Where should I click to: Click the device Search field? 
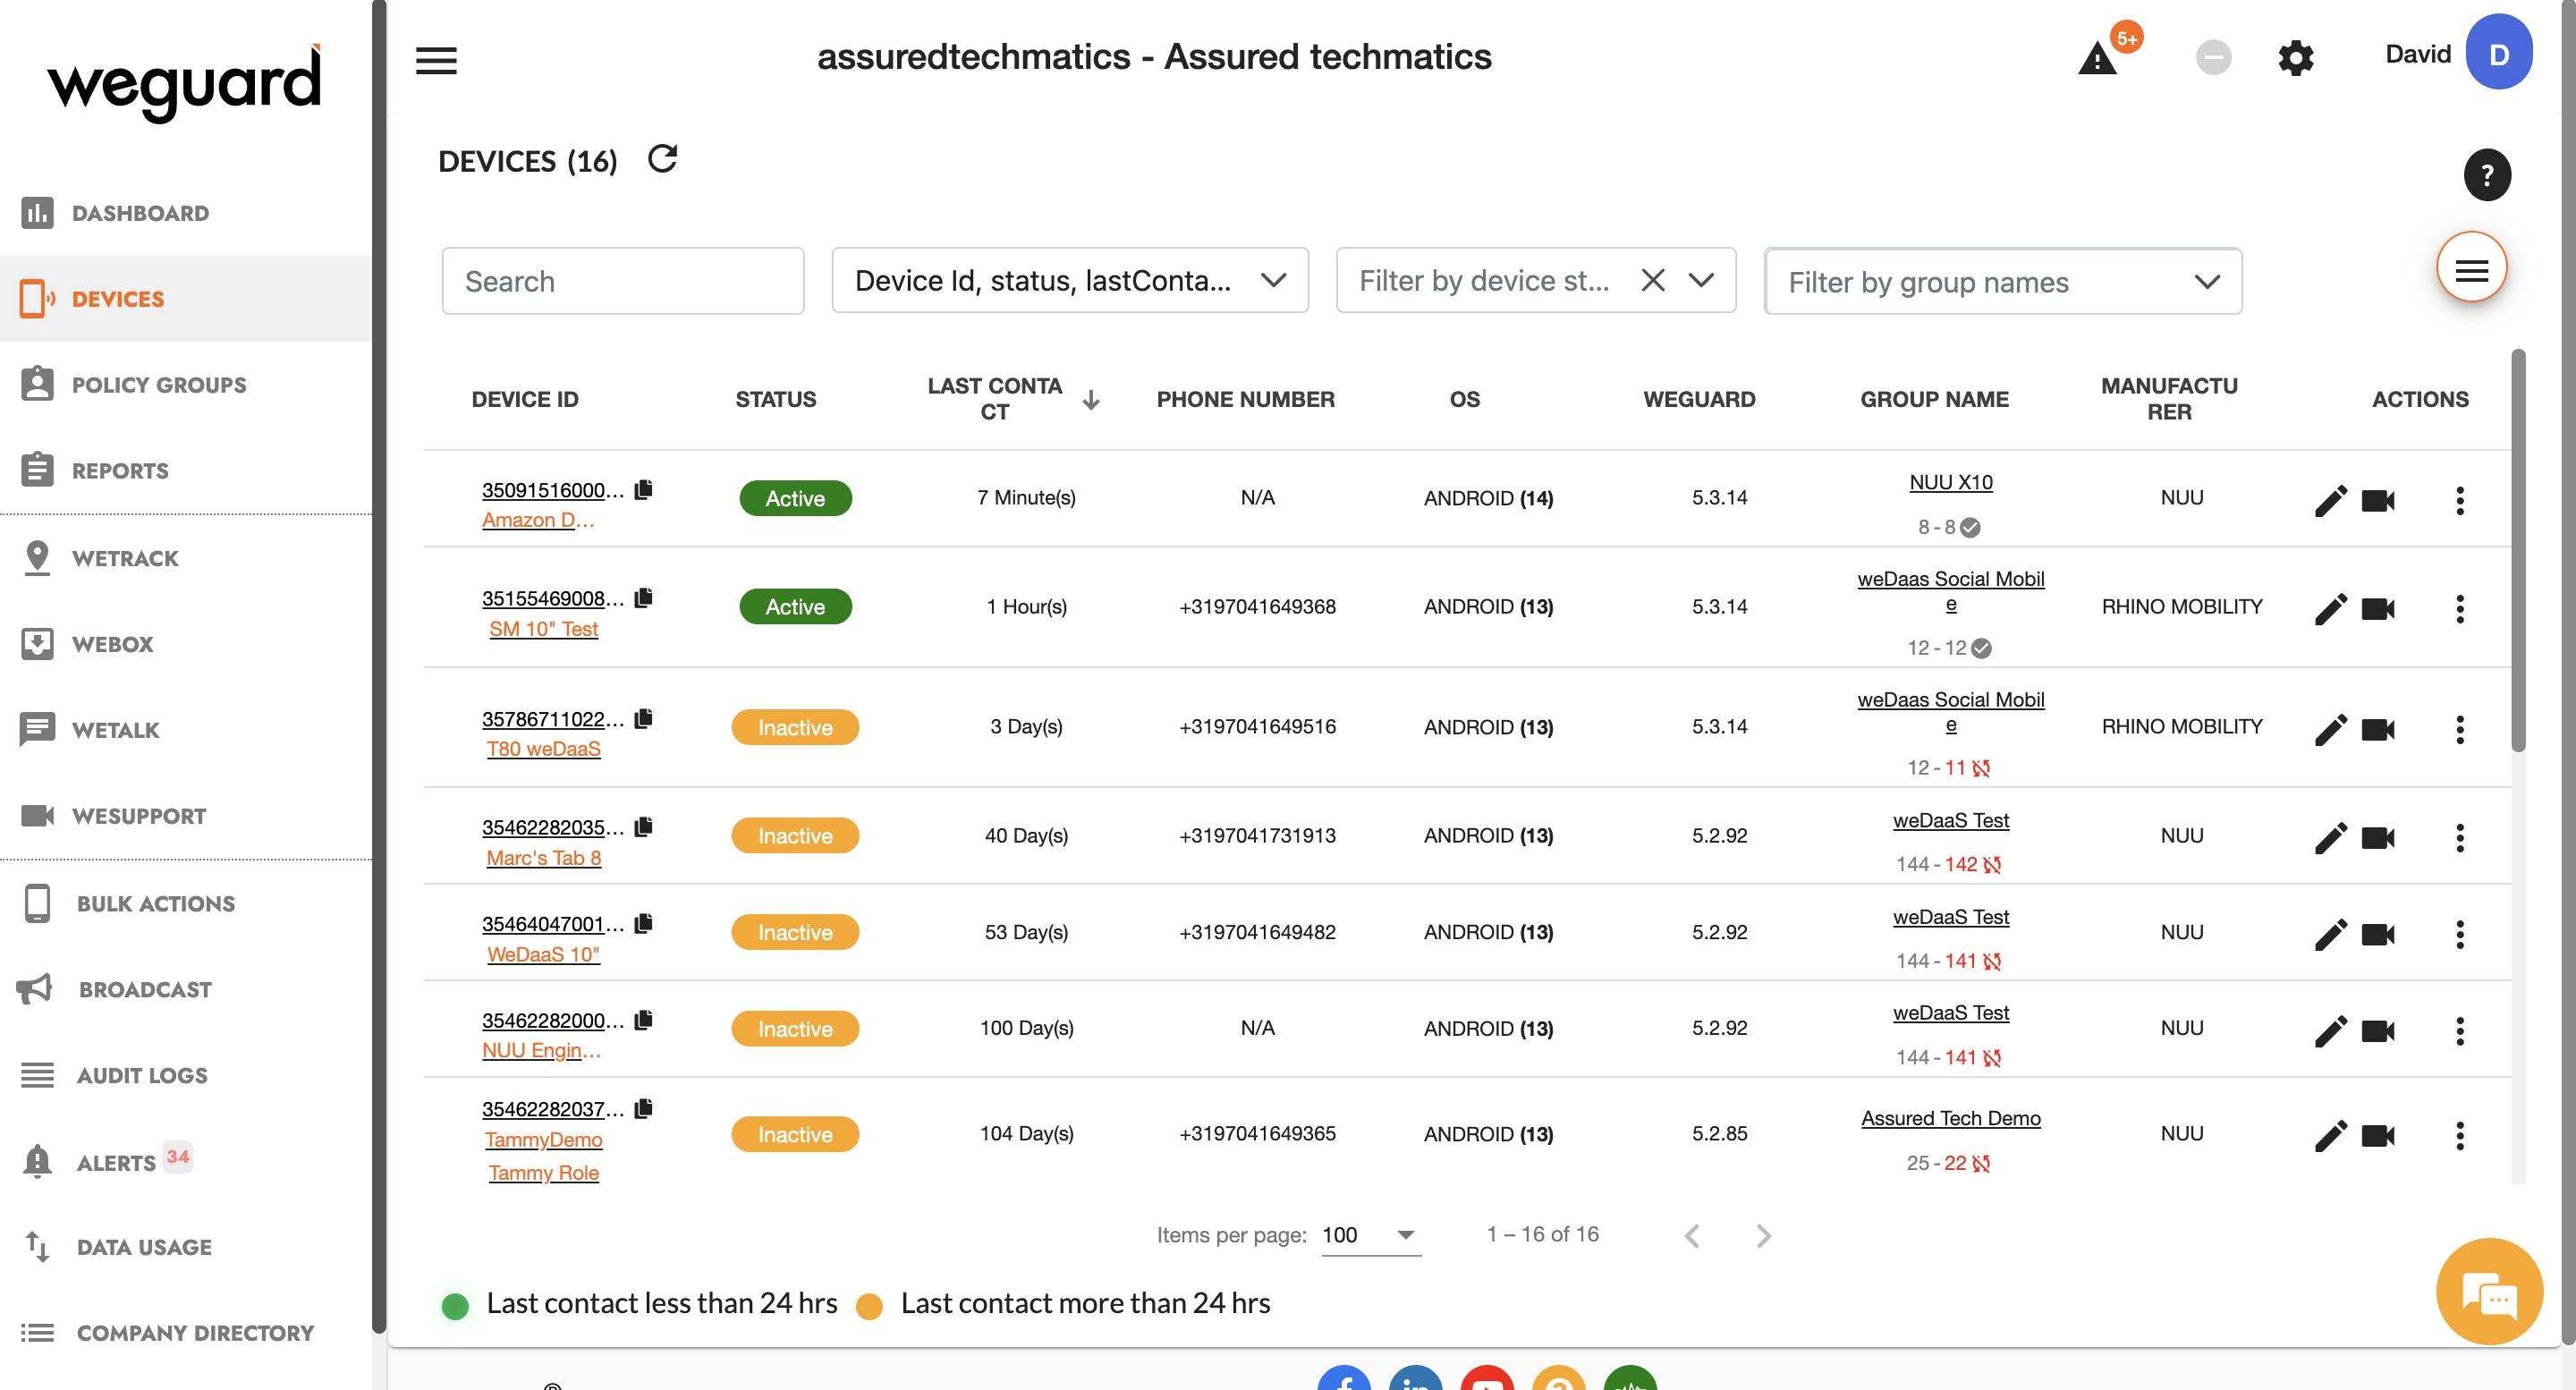[x=622, y=281]
